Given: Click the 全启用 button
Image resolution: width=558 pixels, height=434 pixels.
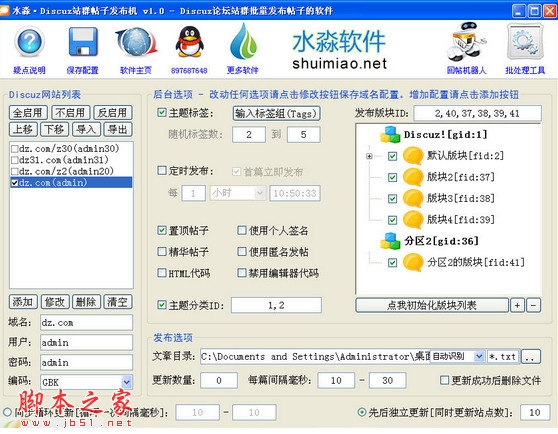Looking at the screenshot, I should pos(28,113).
